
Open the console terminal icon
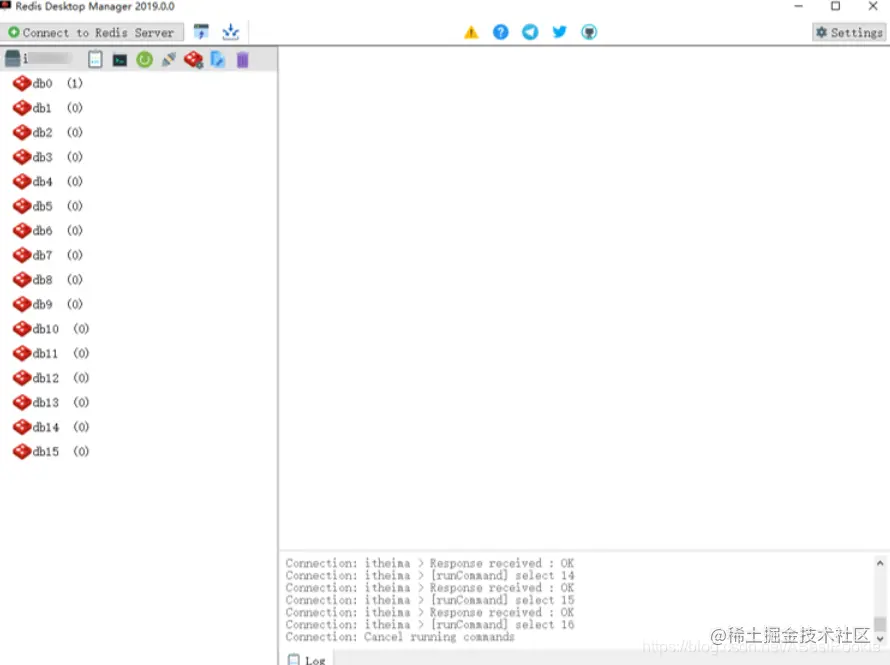(120, 60)
